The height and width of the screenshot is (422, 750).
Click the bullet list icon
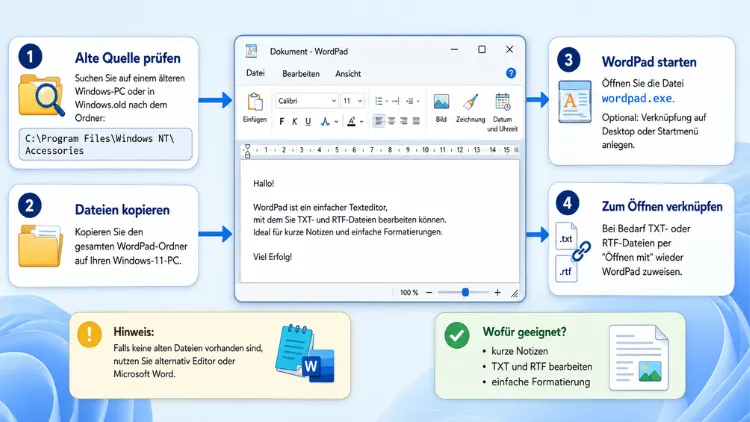click(x=379, y=101)
